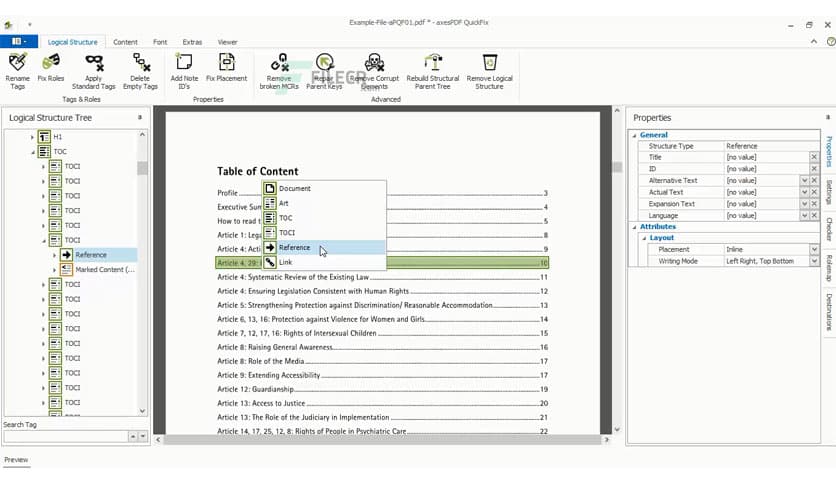Open the Placement dropdown in Properties

pos(814,250)
